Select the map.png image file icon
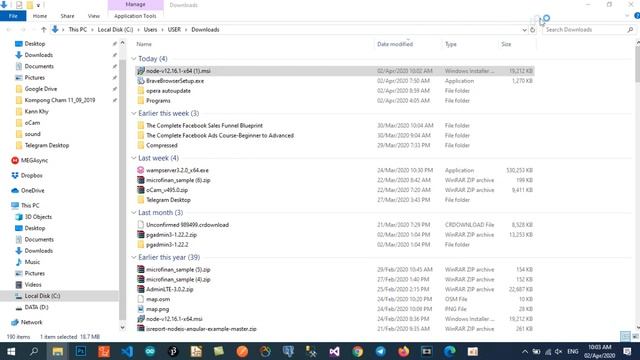640x360 pixels. pyautogui.click(x=140, y=309)
